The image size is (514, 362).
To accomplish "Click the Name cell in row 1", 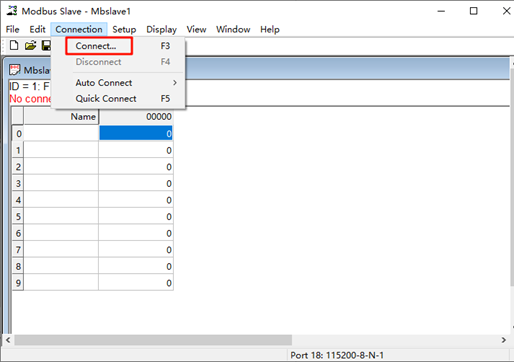I will pyautogui.click(x=61, y=150).
